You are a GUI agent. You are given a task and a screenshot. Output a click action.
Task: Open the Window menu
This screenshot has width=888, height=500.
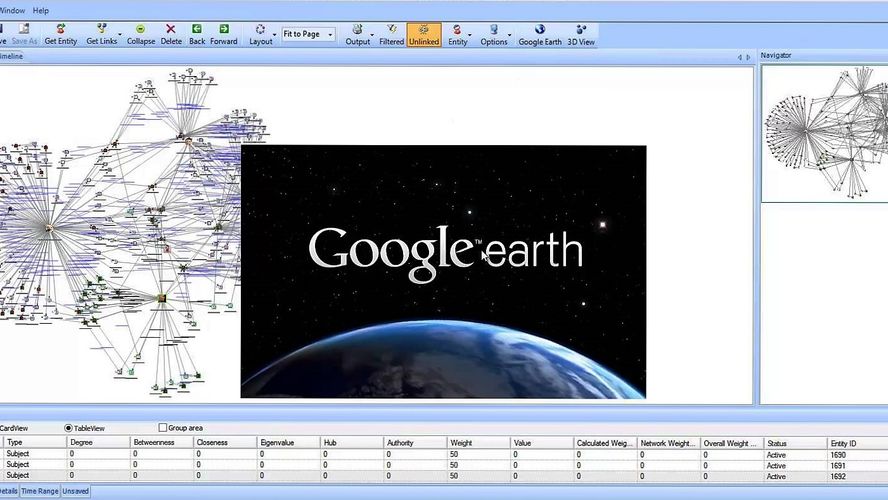pos(12,10)
